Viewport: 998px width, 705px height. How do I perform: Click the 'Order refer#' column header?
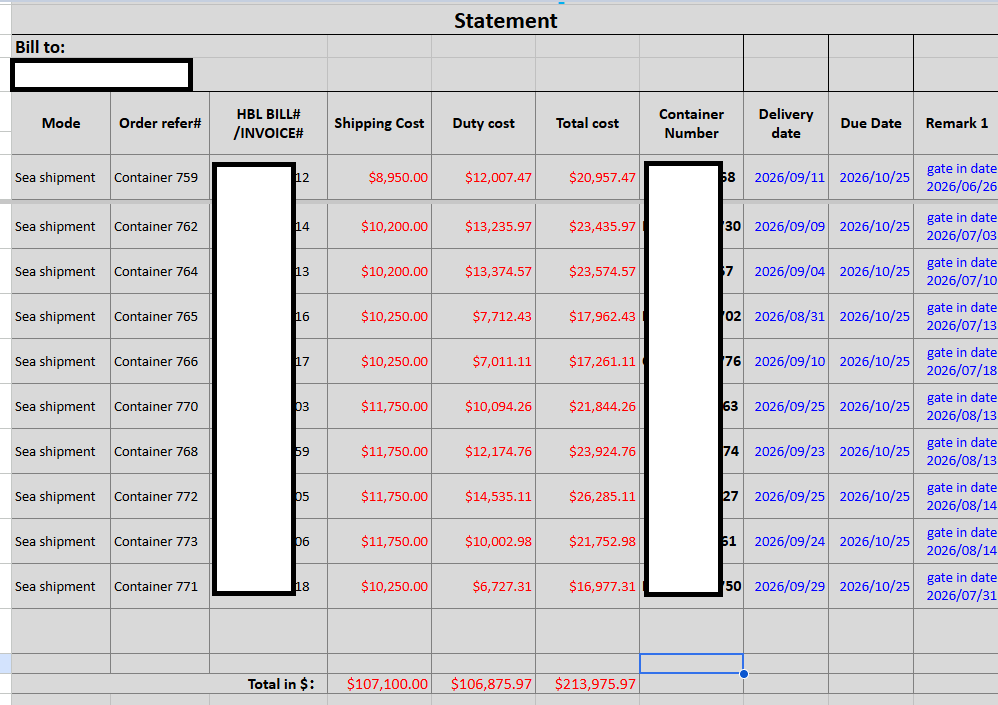(x=160, y=123)
